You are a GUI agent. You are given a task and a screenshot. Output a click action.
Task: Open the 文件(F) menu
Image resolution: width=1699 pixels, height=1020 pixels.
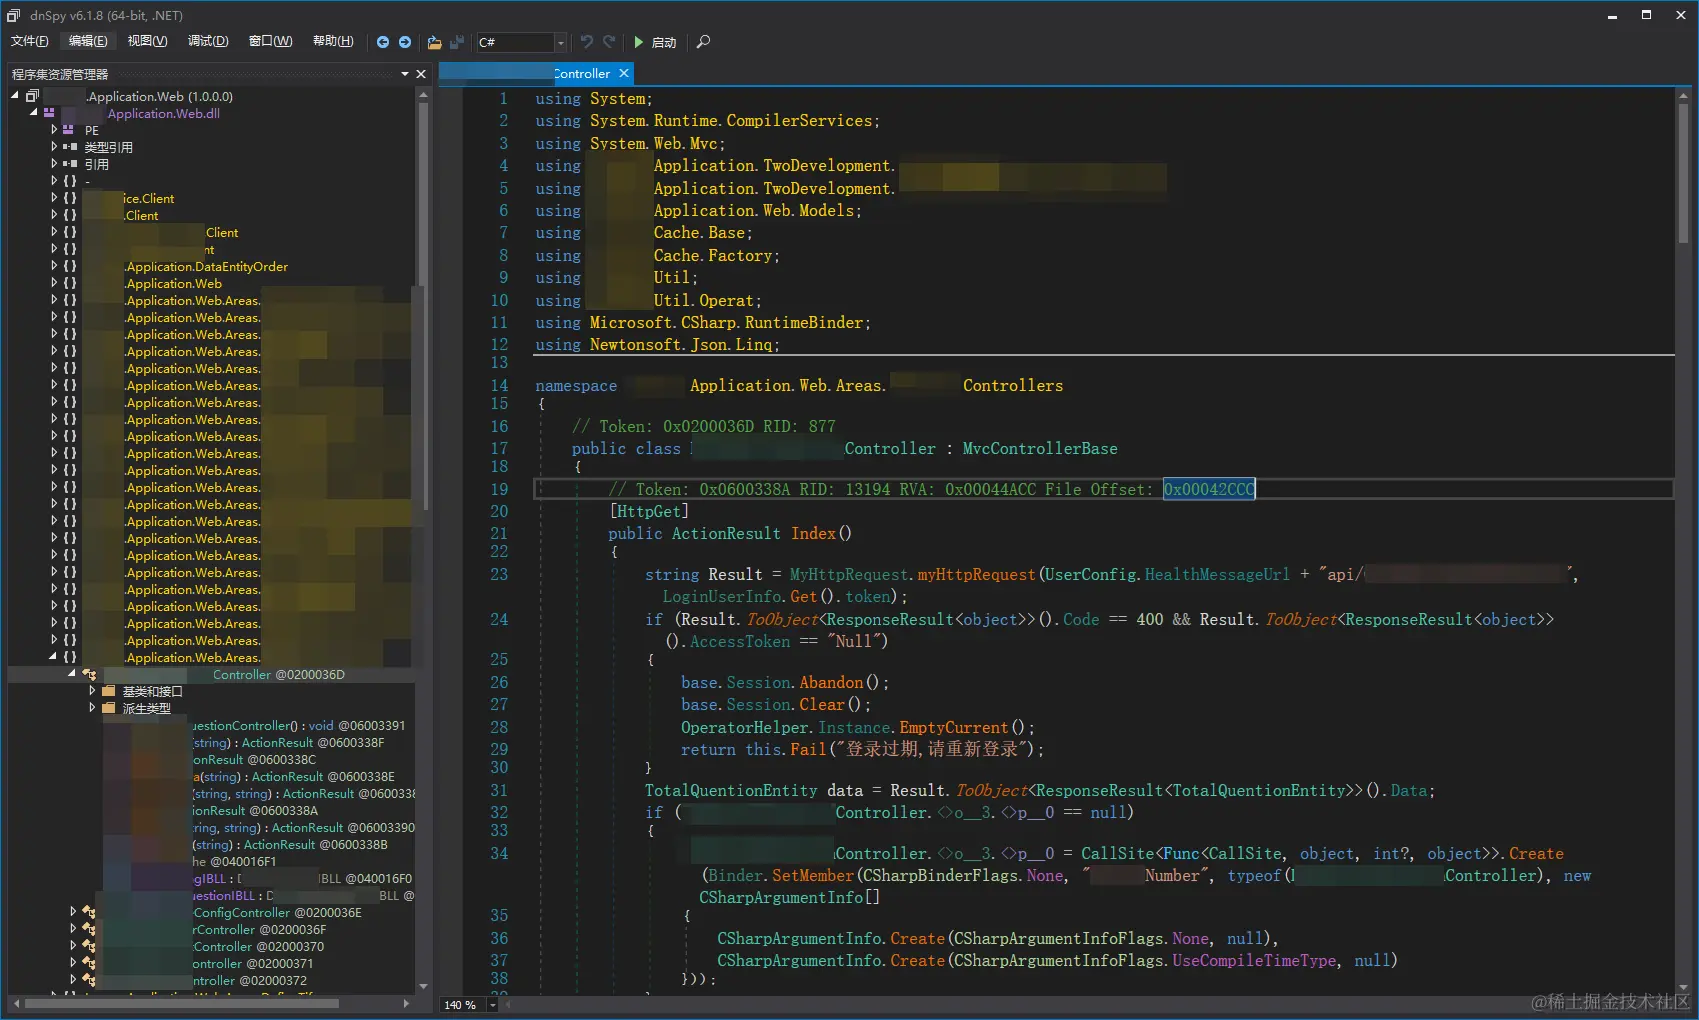30,41
